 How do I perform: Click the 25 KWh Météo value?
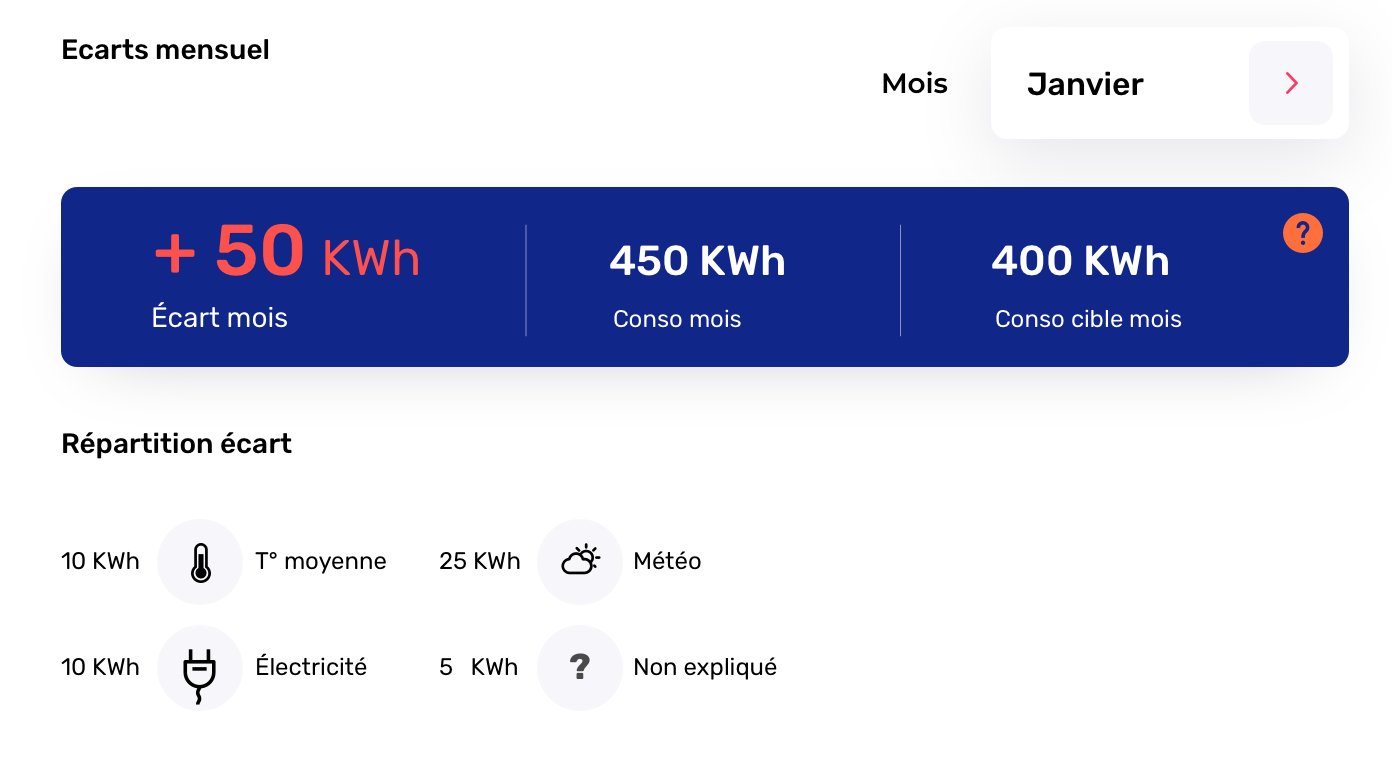[480, 562]
